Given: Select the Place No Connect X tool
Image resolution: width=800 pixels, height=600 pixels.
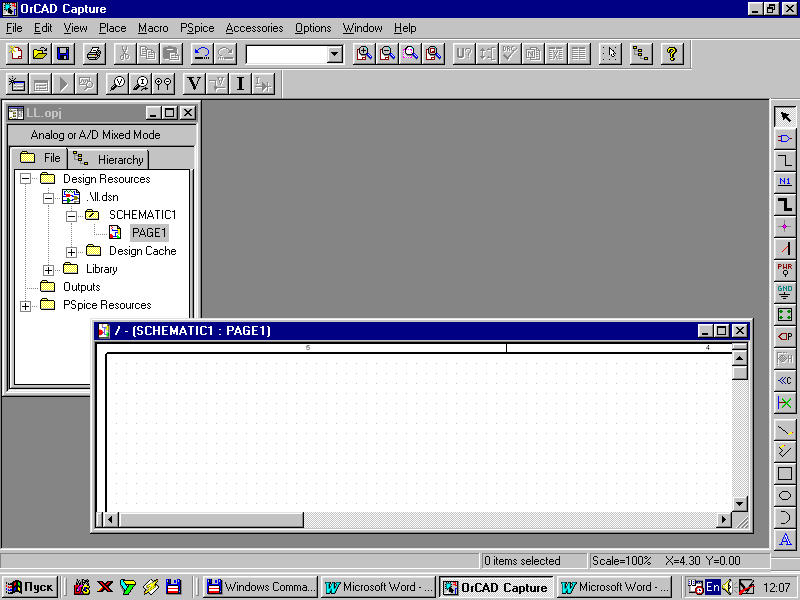Looking at the screenshot, I should point(785,403).
